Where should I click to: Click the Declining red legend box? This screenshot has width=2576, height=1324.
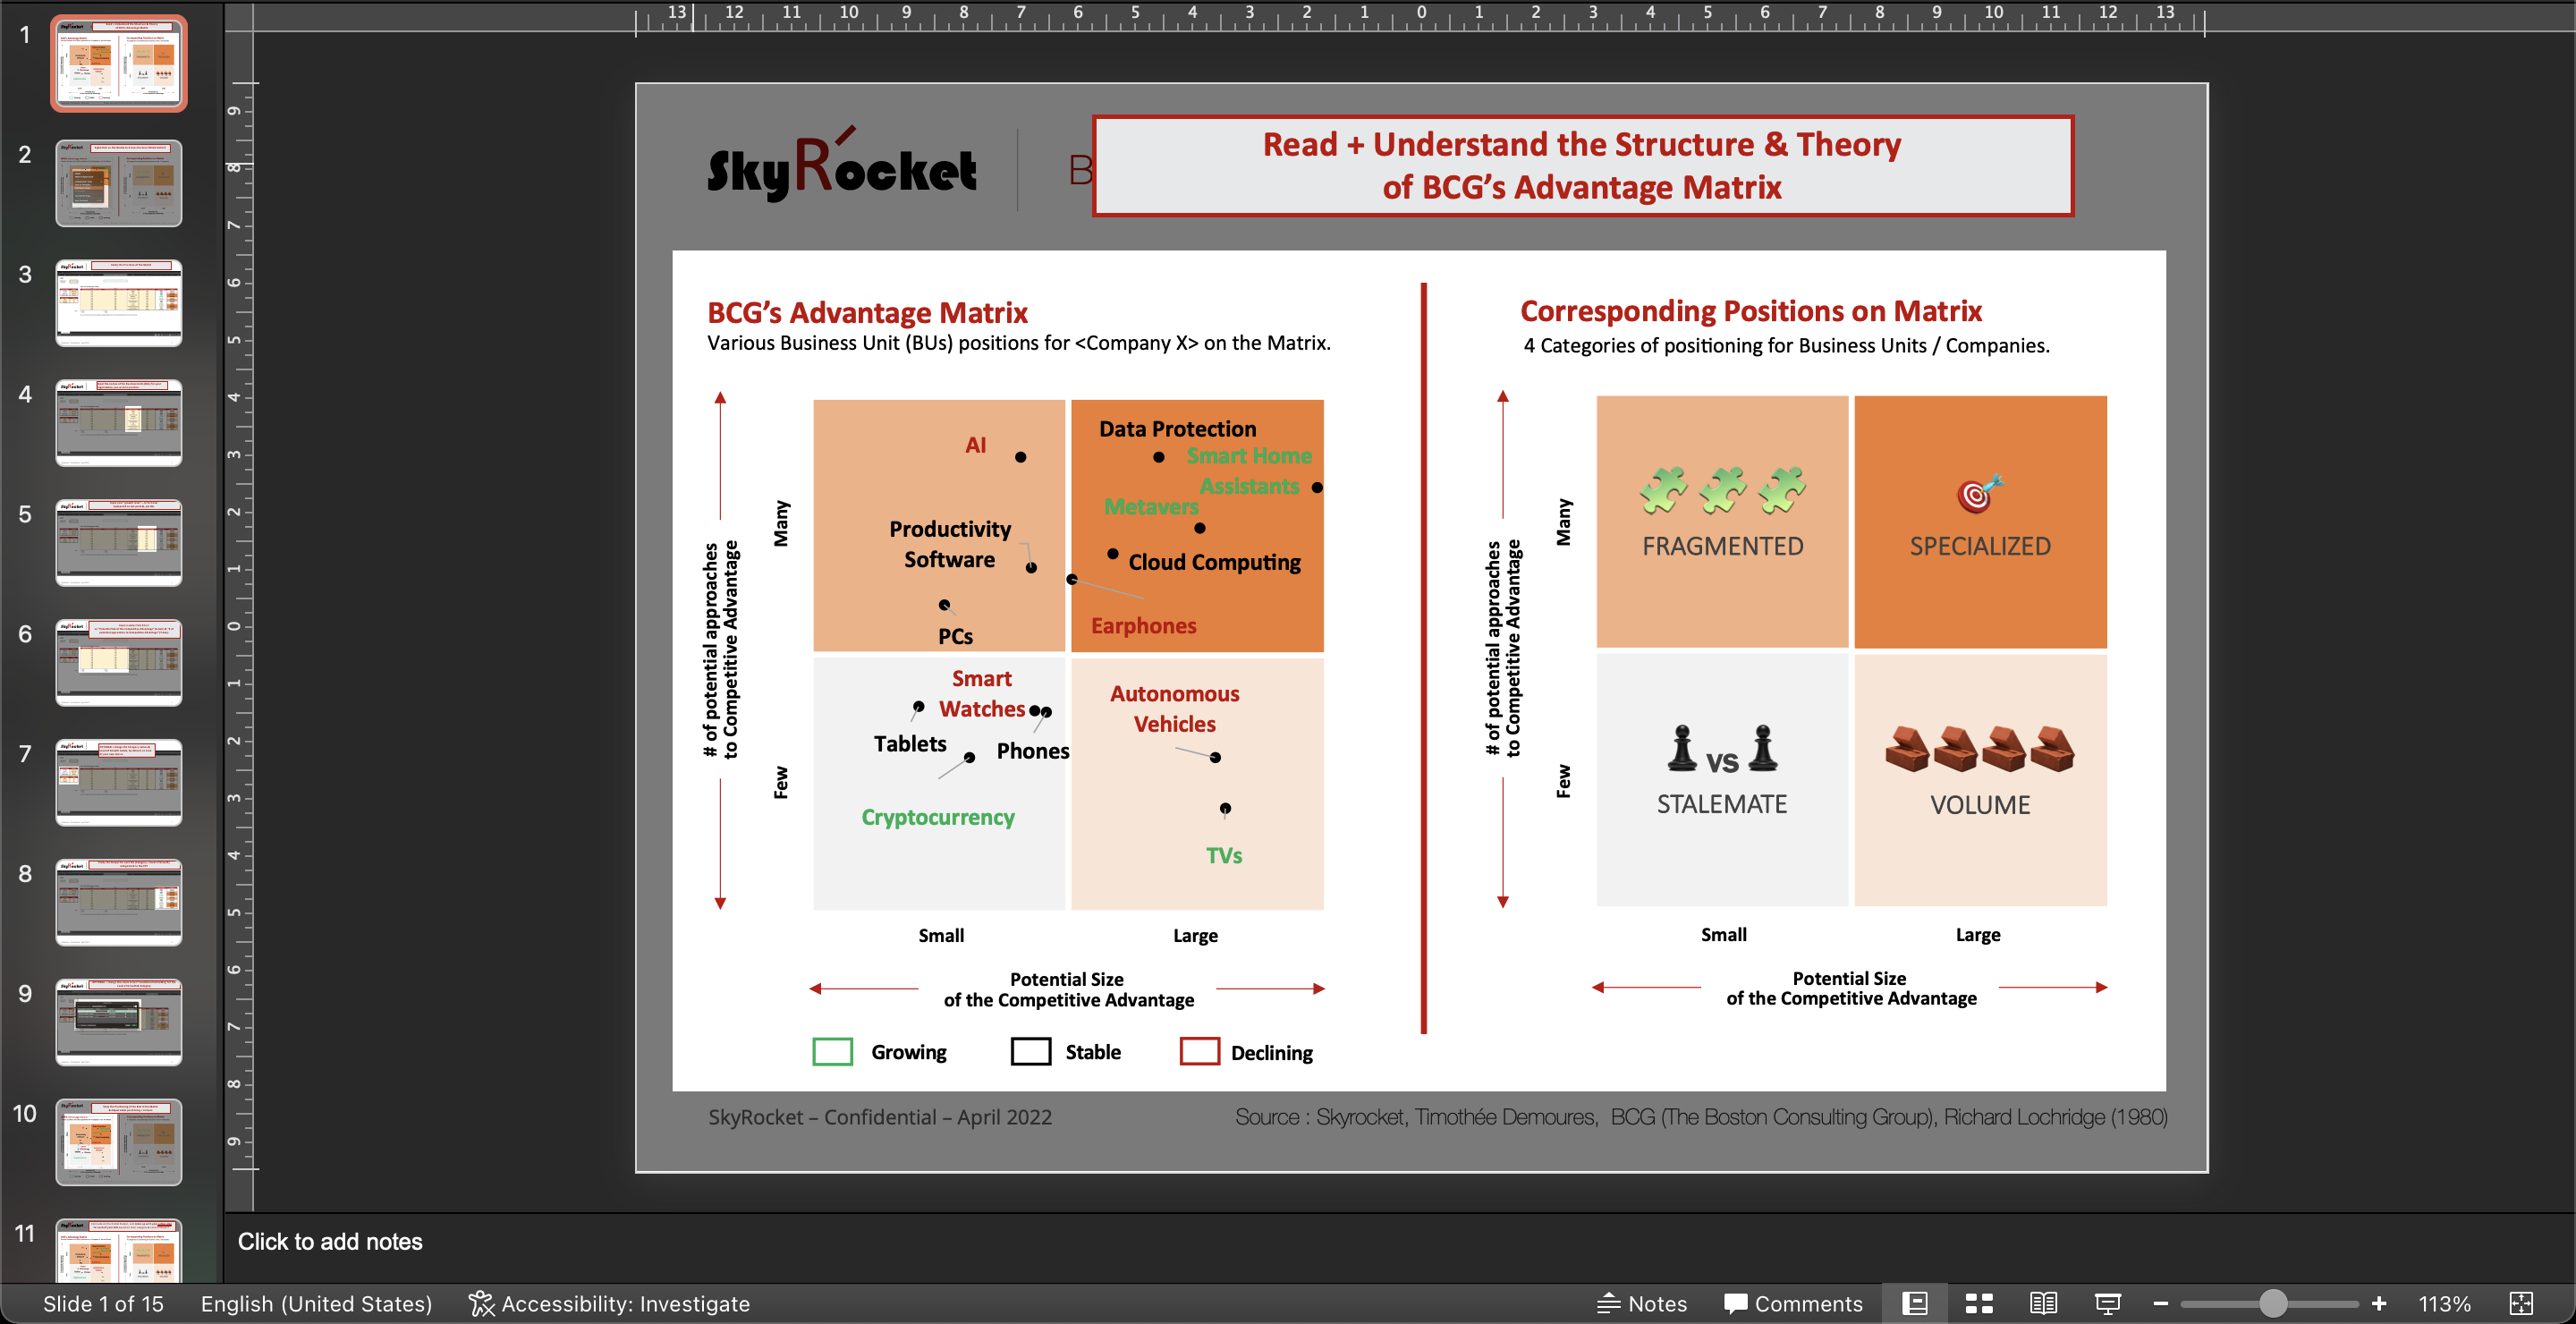[1199, 1052]
